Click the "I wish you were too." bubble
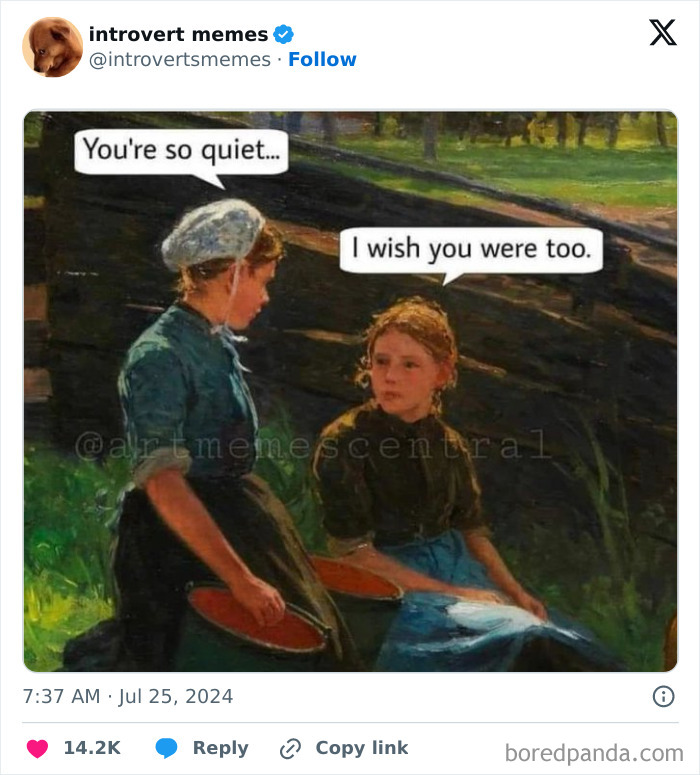The image size is (700, 775). point(472,251)
